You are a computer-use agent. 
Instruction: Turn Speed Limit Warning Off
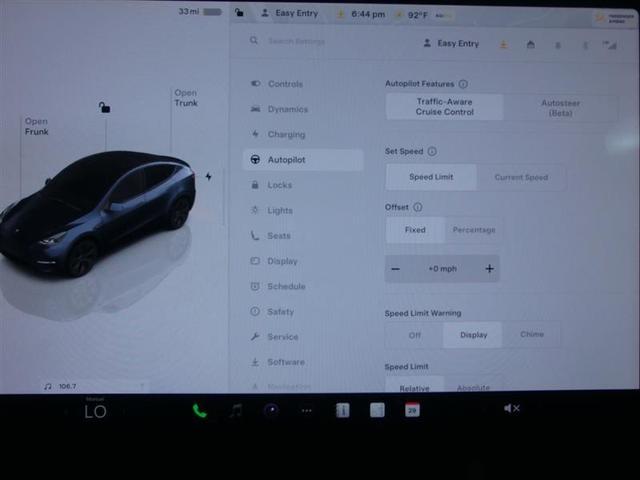coord(414,335)
